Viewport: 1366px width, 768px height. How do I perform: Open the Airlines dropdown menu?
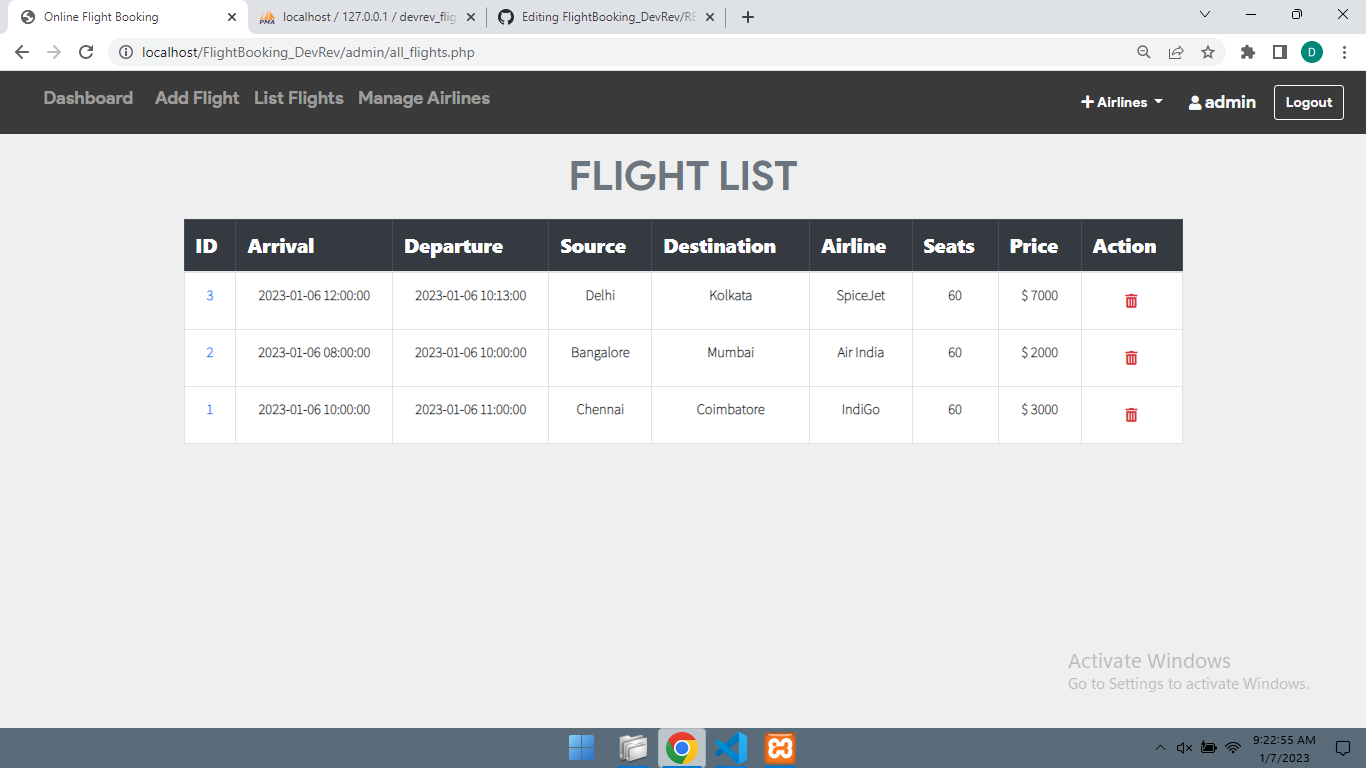click(x=1121, y=101)
